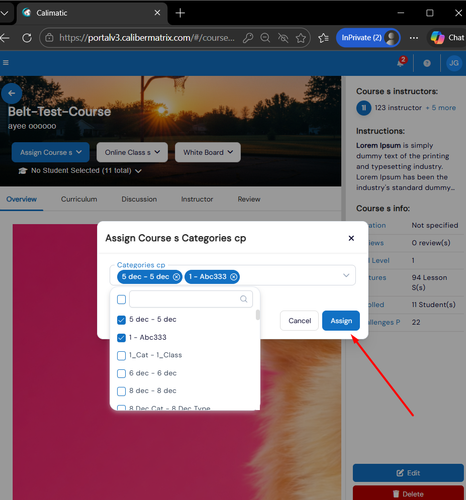Remove the '1 - Abc333' chip
Image resolution: width=466 pixels, height=500 pixels.
[234, 277]
